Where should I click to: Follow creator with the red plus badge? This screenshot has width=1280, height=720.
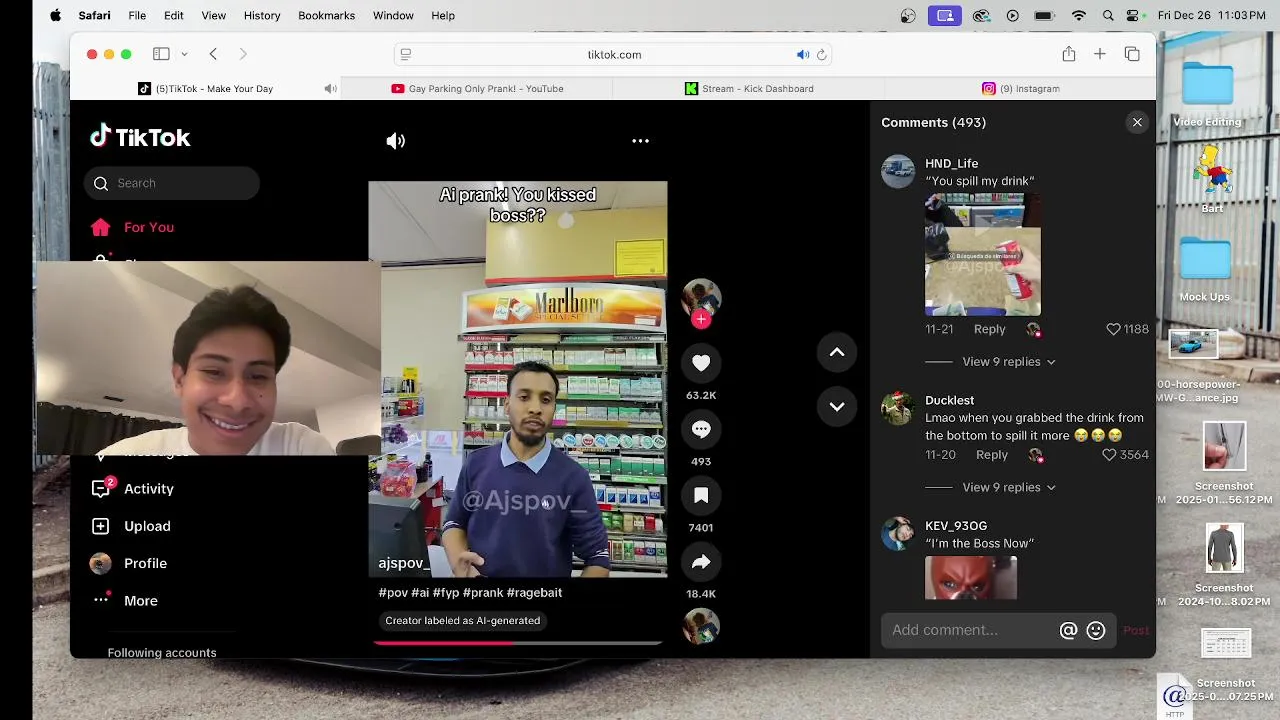tap(701, 319)
